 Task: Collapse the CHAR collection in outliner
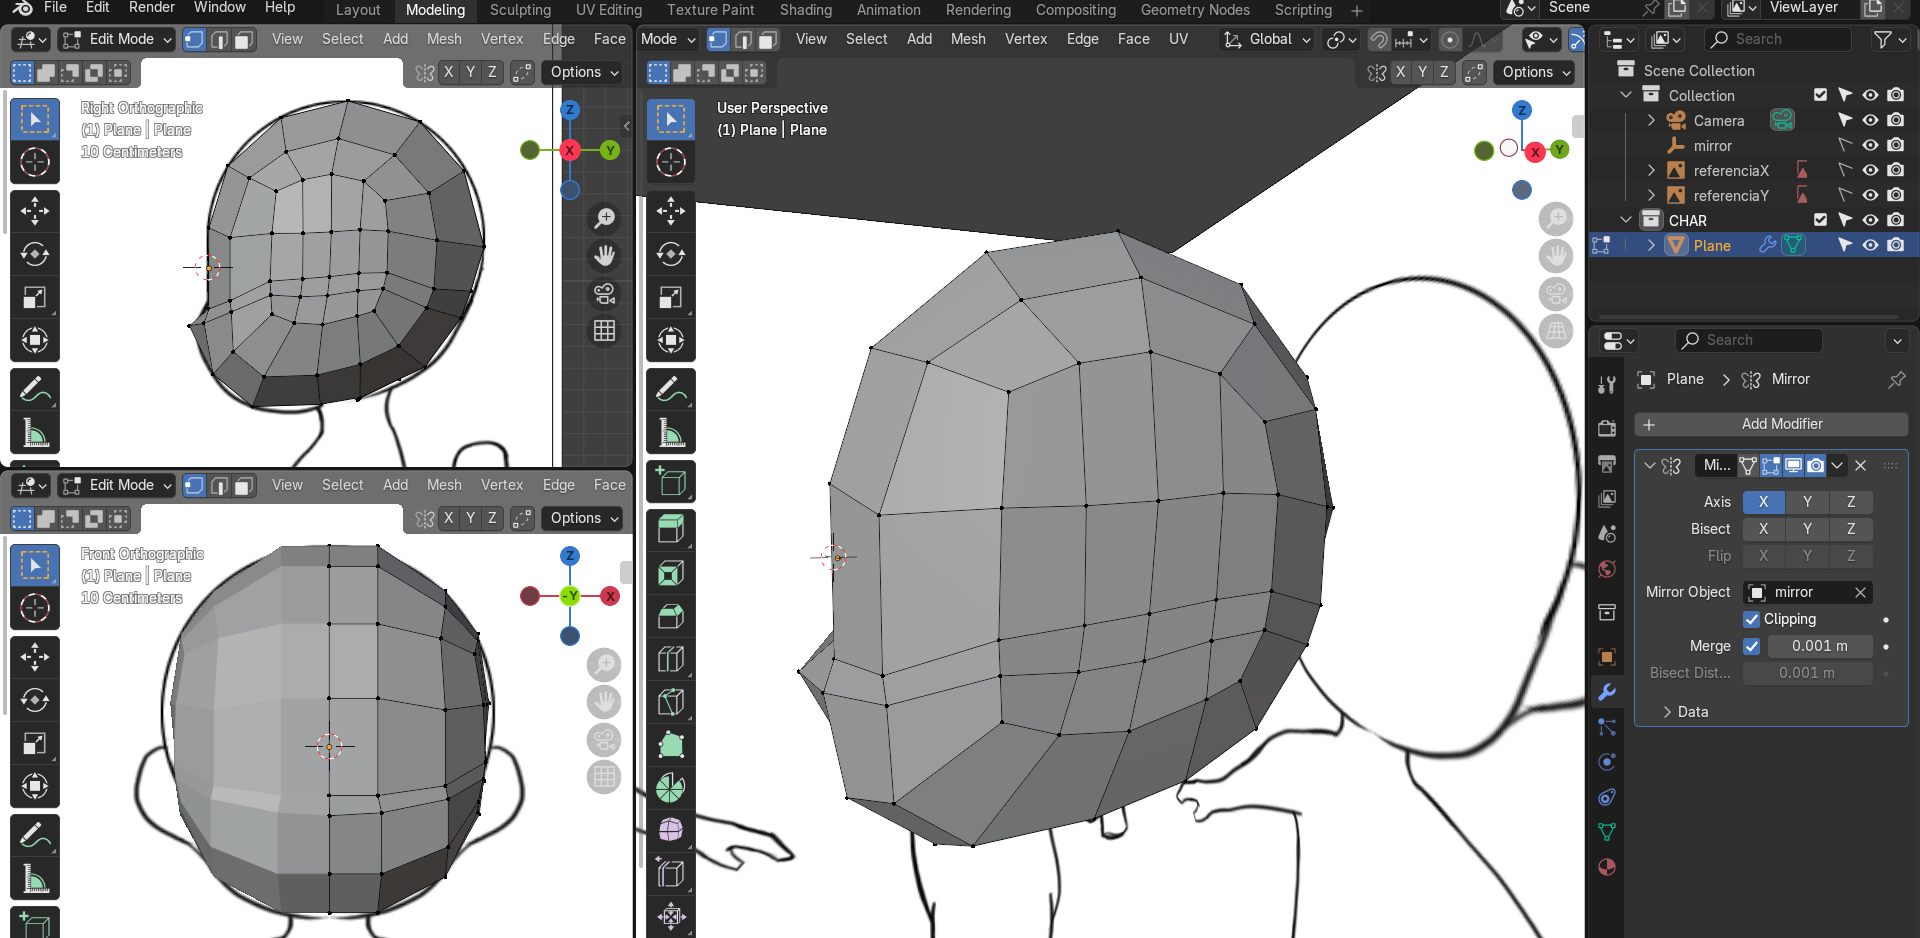point(1627,220)
